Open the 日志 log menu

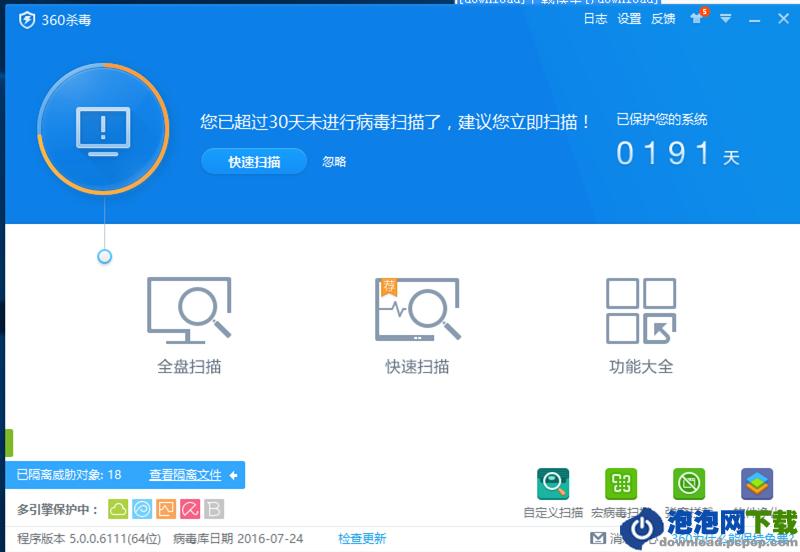(595, 19)
